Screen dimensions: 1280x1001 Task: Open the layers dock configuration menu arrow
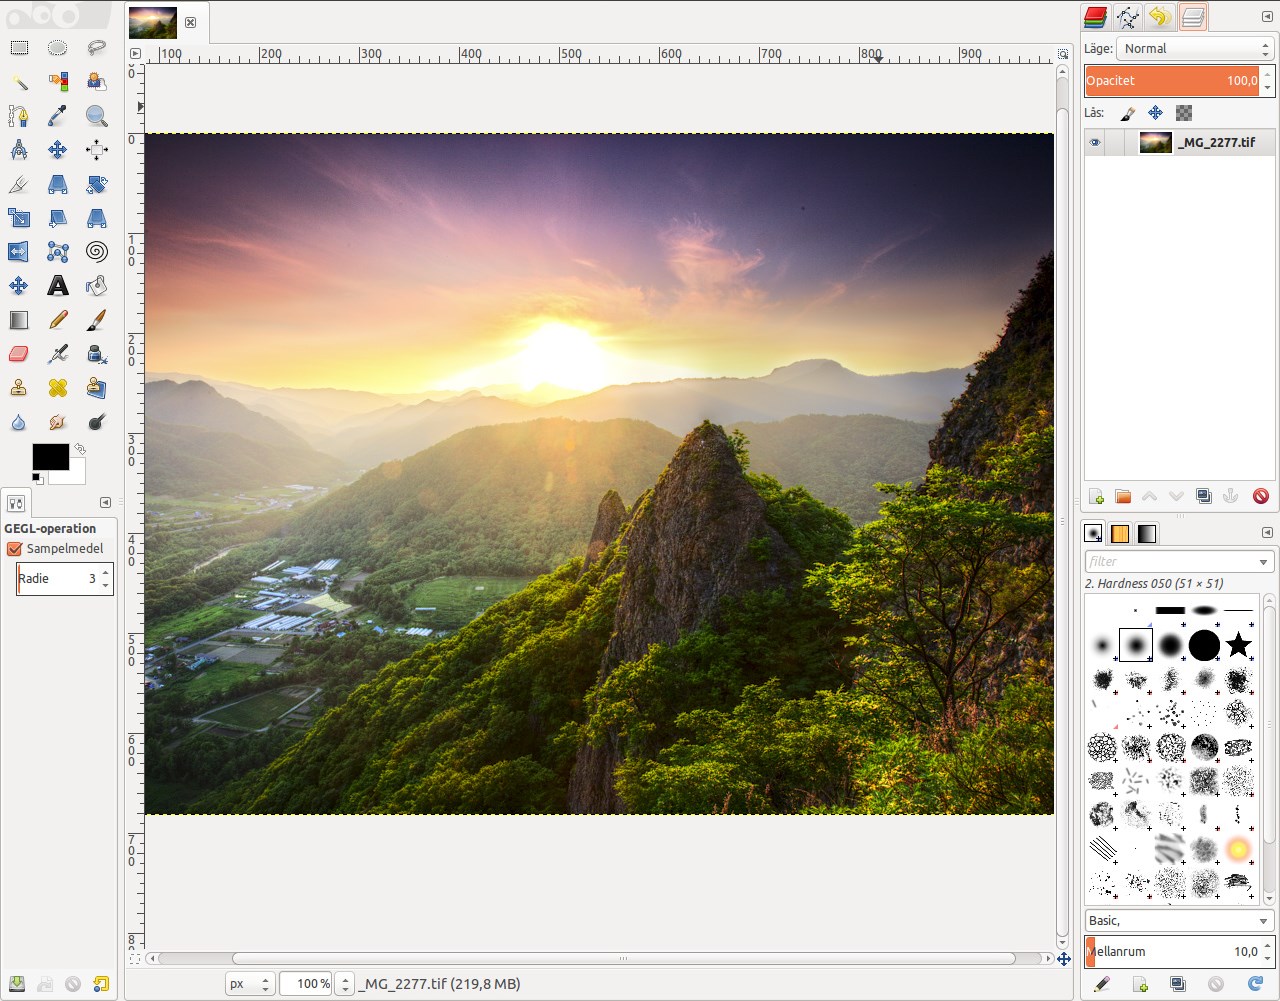[1268, 17]
